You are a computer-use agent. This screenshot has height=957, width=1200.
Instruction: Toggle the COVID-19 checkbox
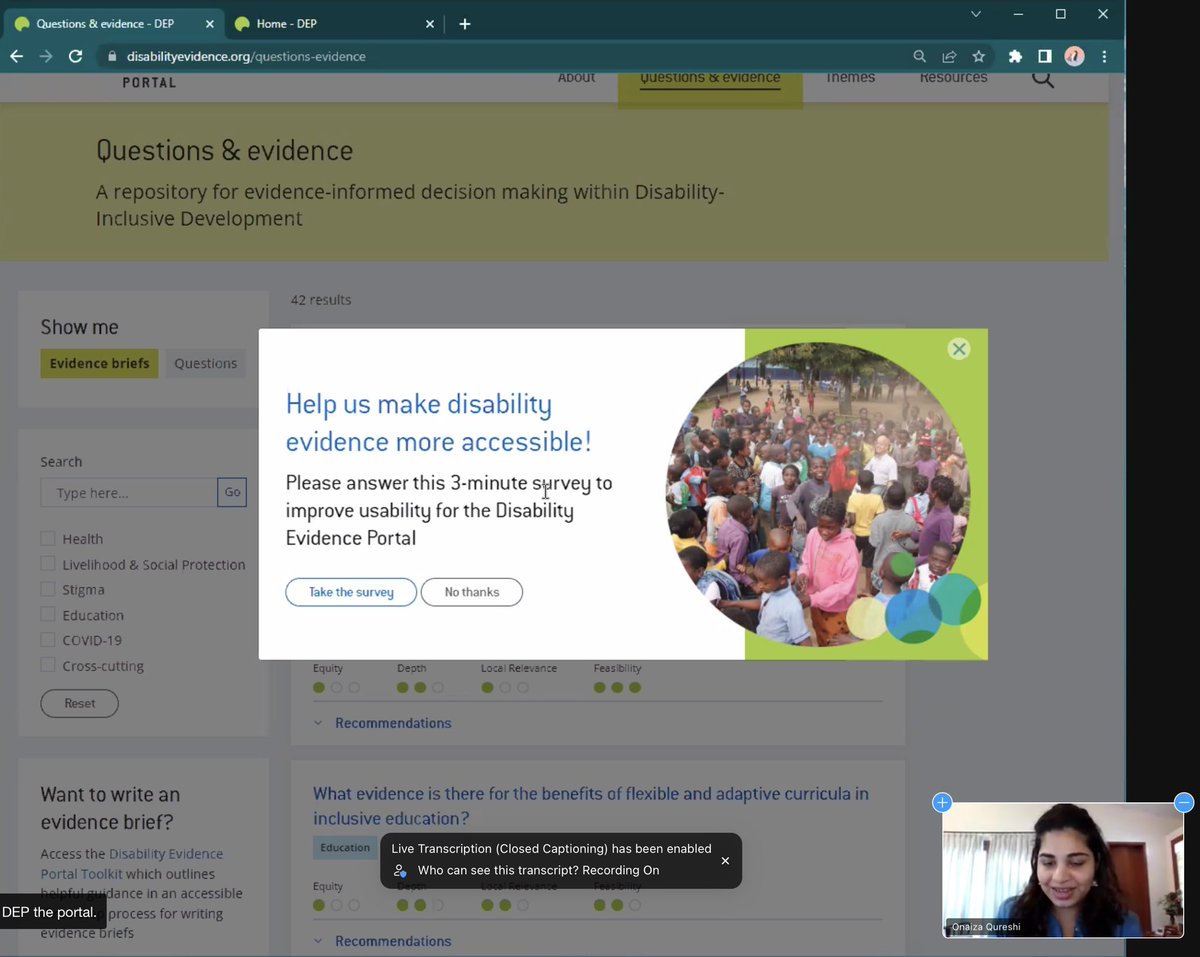click(x=46, y=640)
